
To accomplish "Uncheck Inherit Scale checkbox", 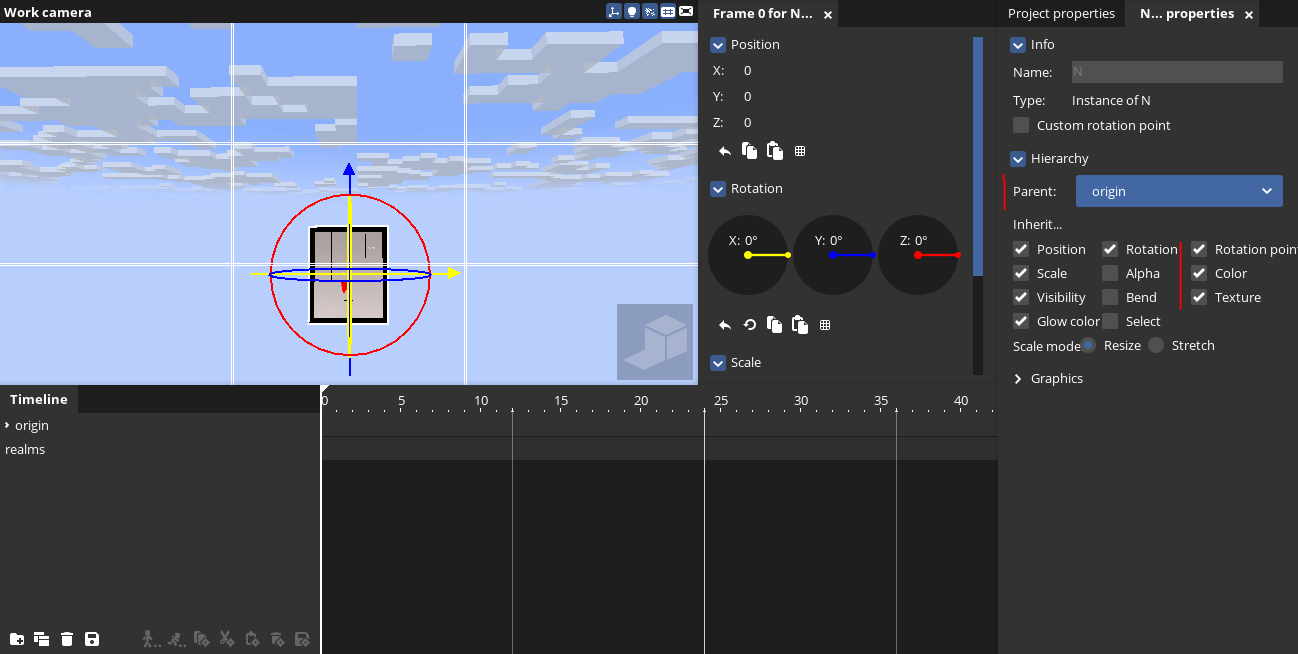I will pos(1021,273).
